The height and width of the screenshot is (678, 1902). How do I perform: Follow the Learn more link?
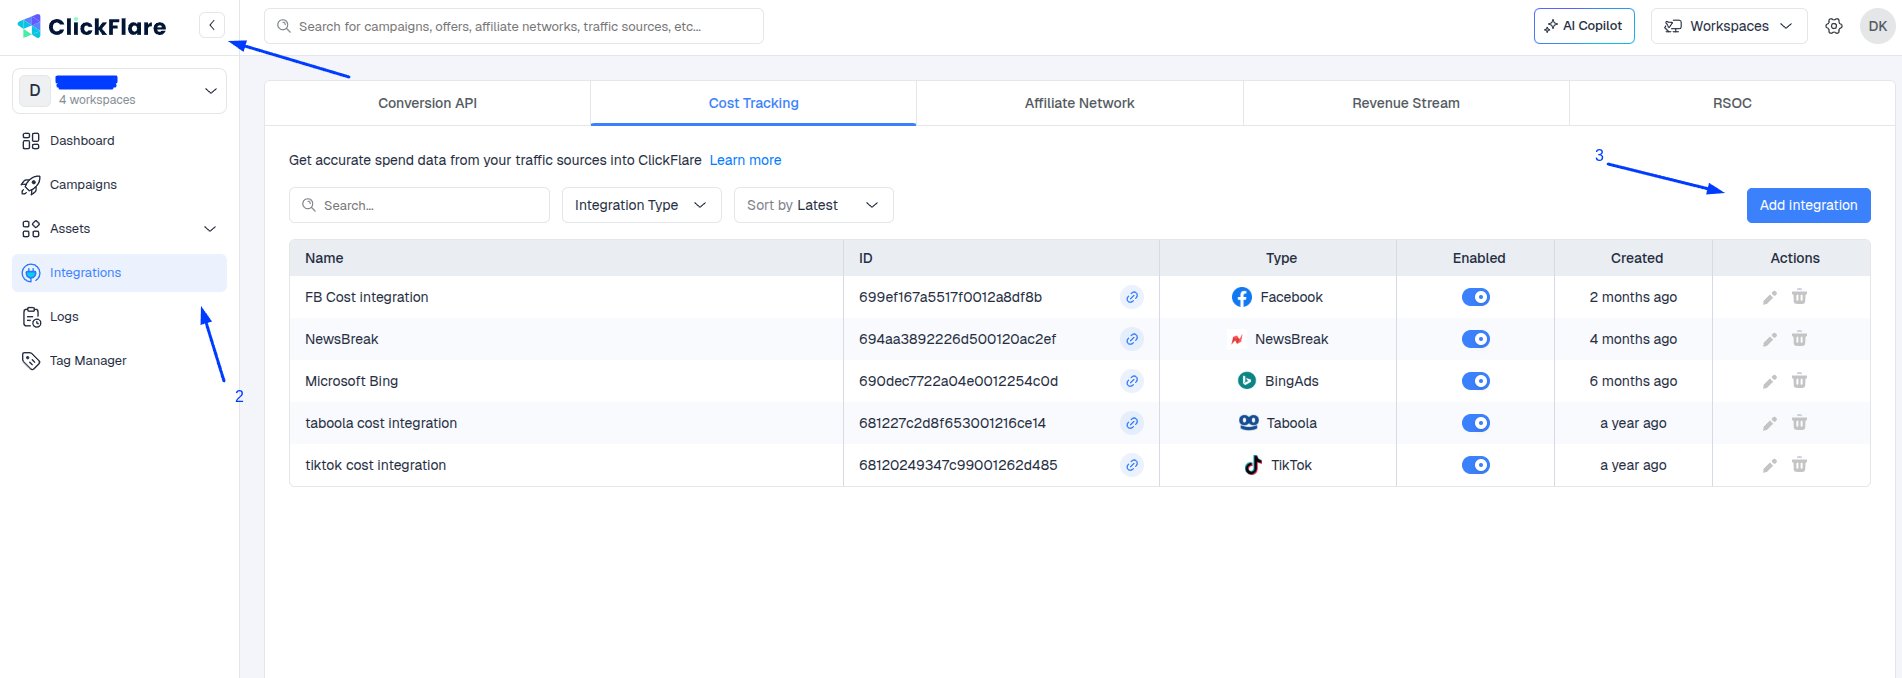[x=745, y=160]
